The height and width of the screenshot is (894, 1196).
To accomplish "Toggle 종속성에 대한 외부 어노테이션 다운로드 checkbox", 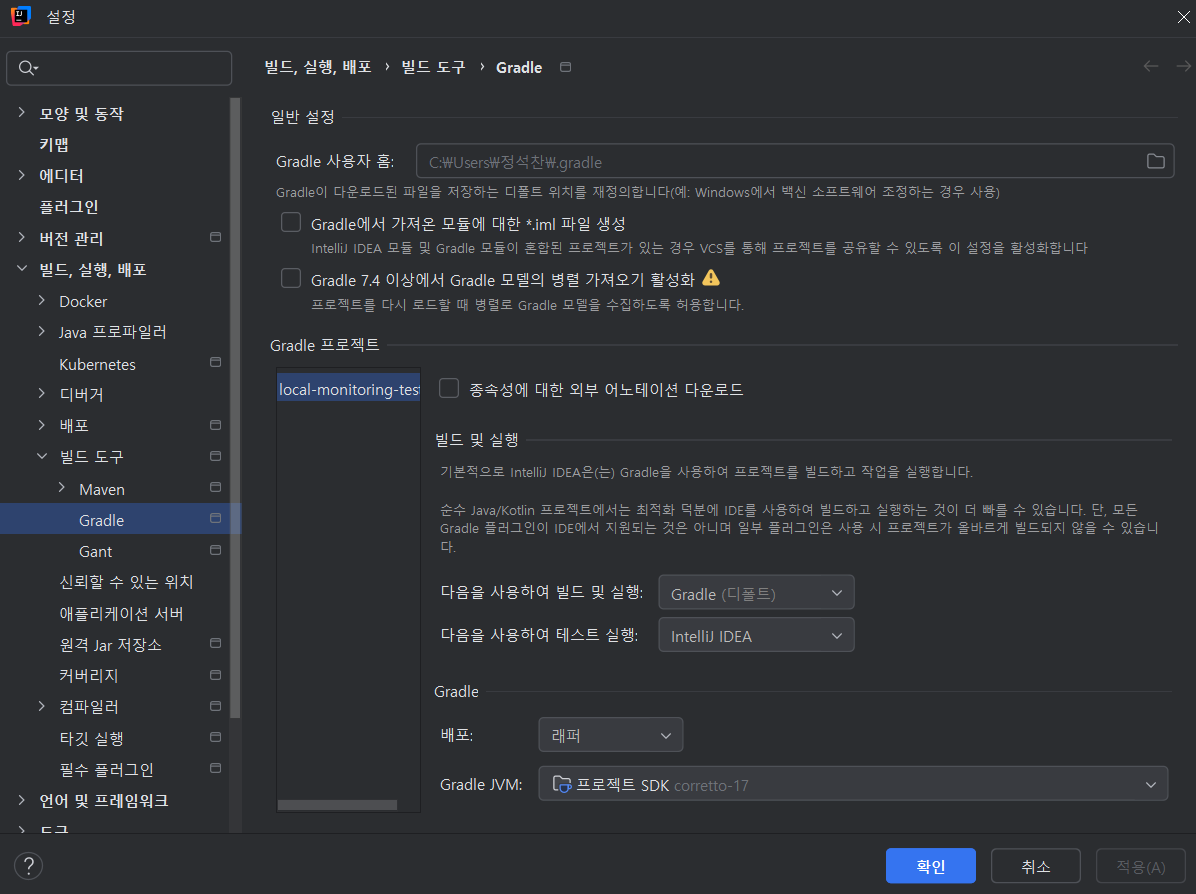I will 448,388.
